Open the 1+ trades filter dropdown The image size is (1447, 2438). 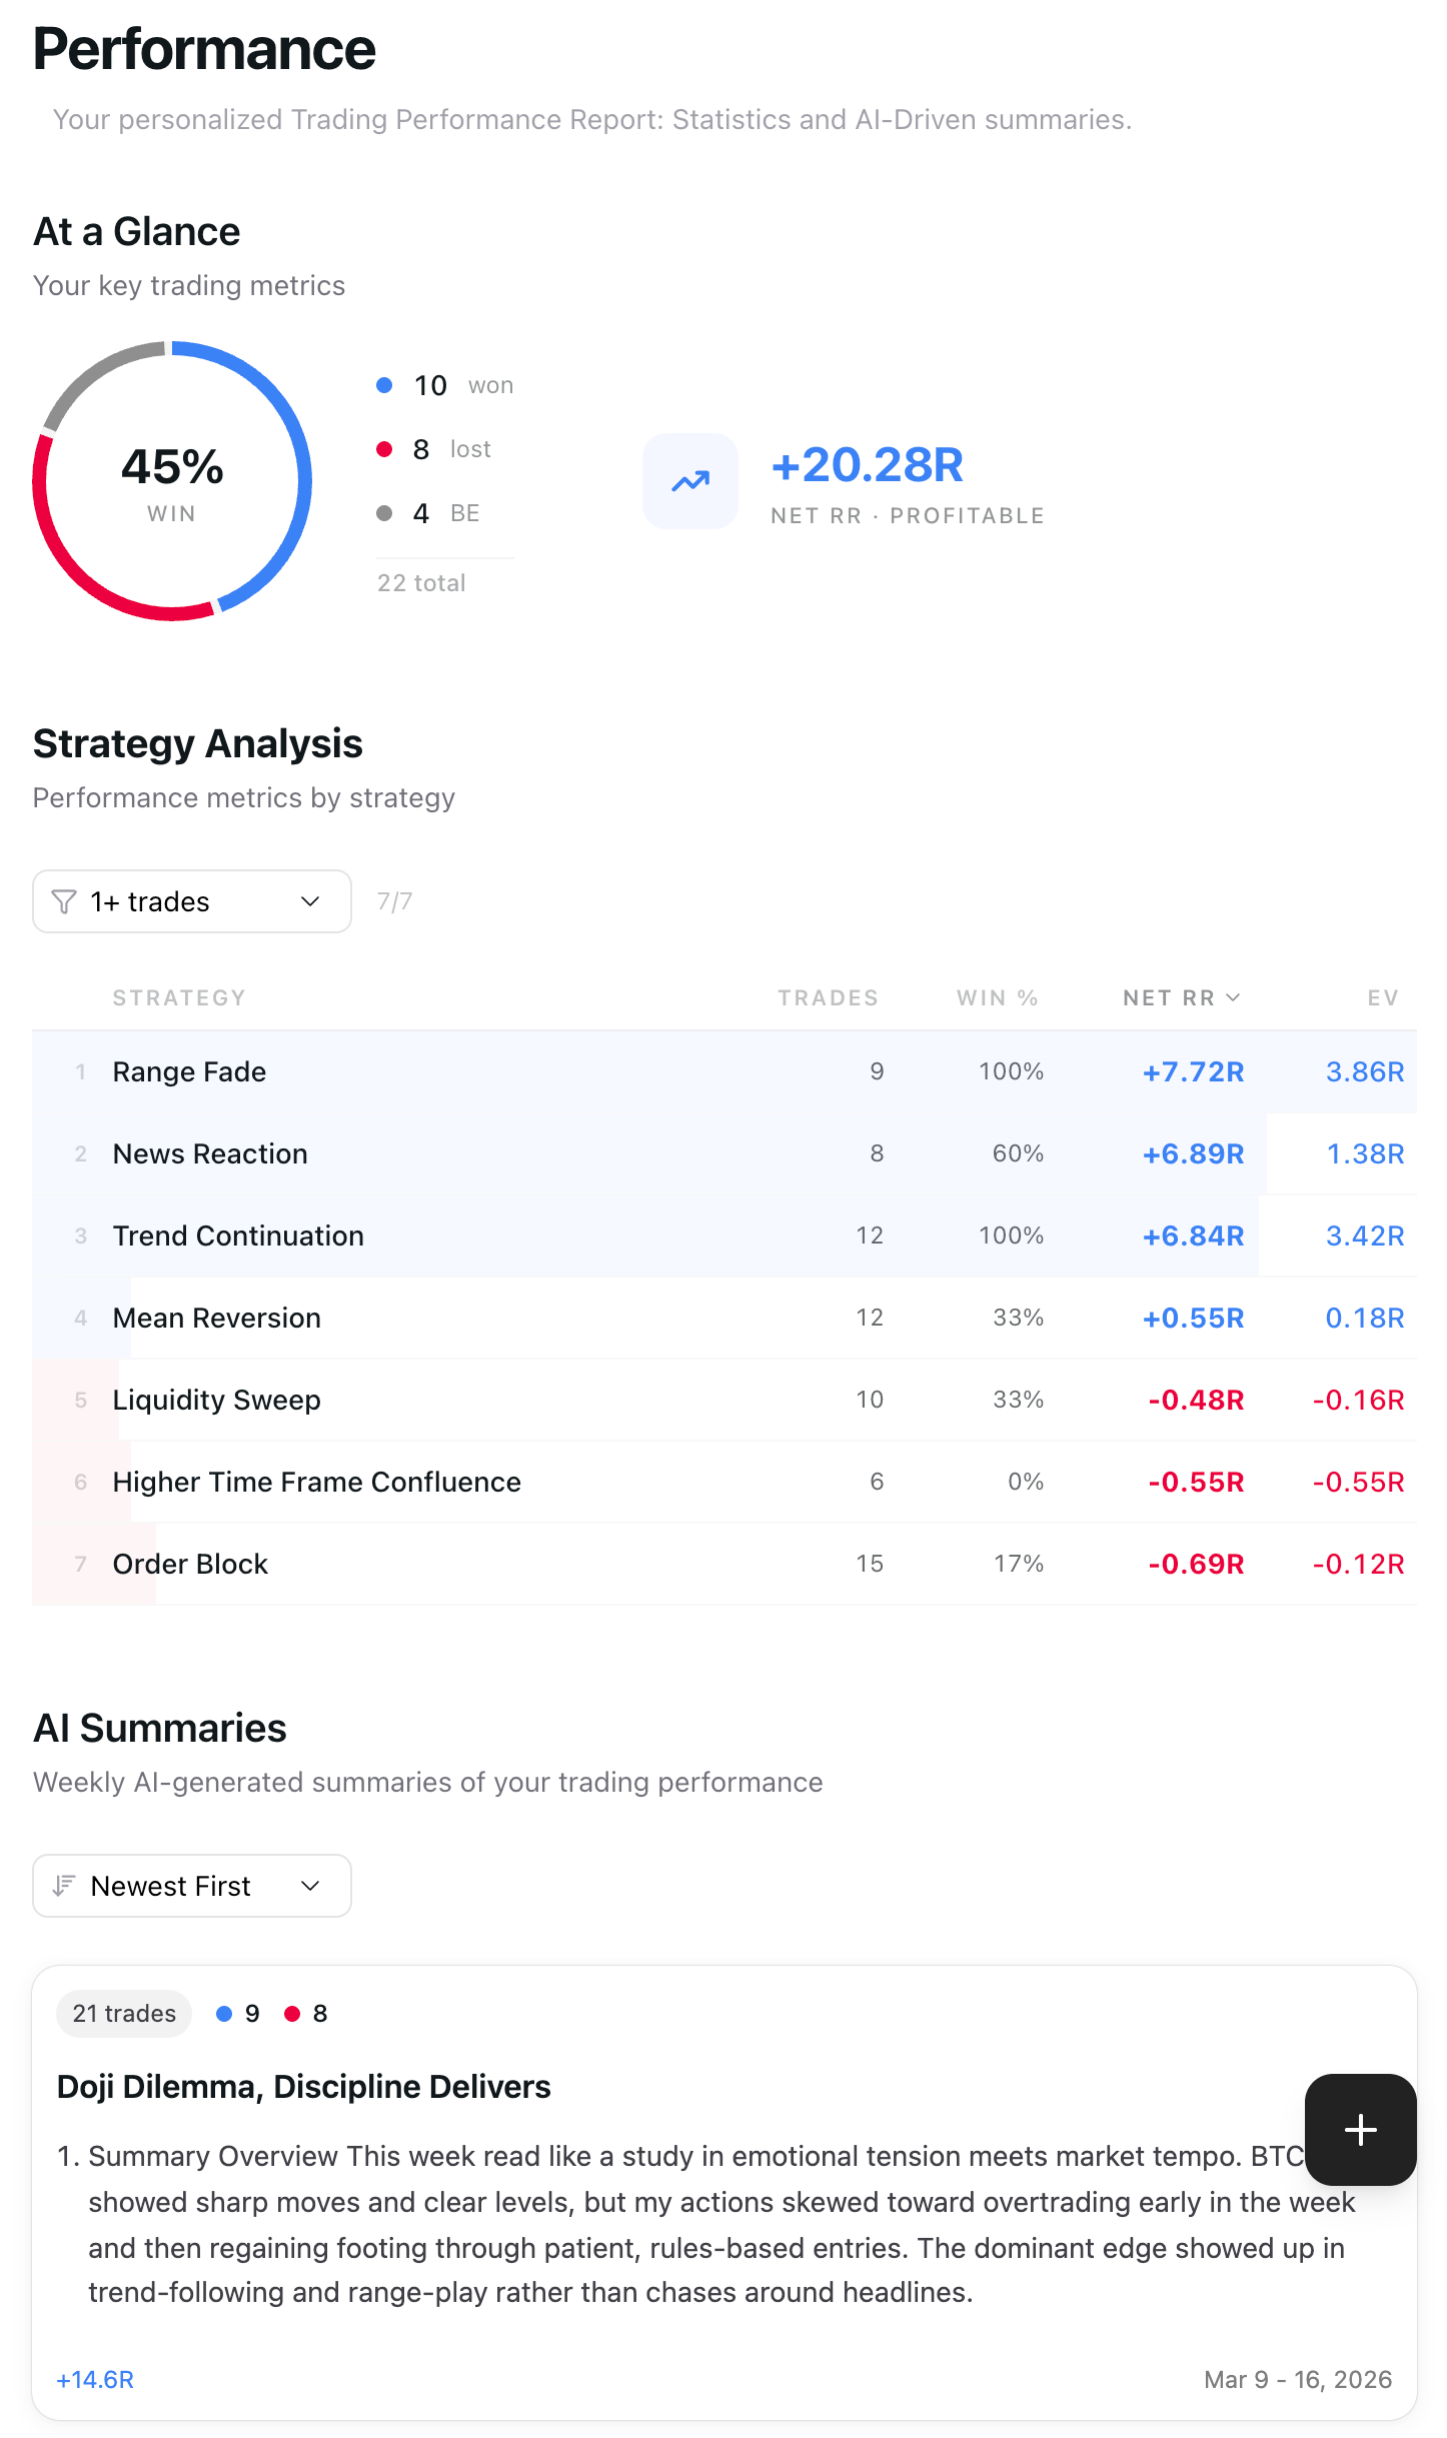pyautogui.click(x=191, y=901)
